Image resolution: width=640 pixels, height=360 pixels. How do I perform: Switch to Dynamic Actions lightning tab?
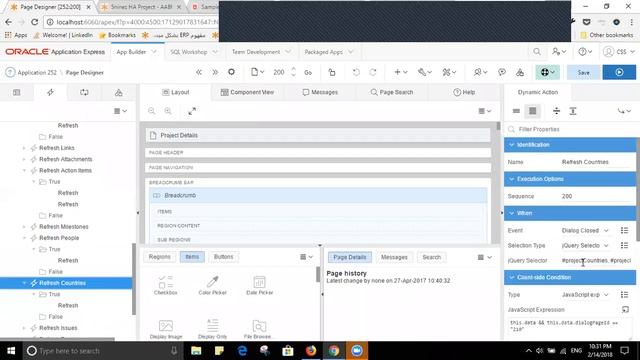50,93
